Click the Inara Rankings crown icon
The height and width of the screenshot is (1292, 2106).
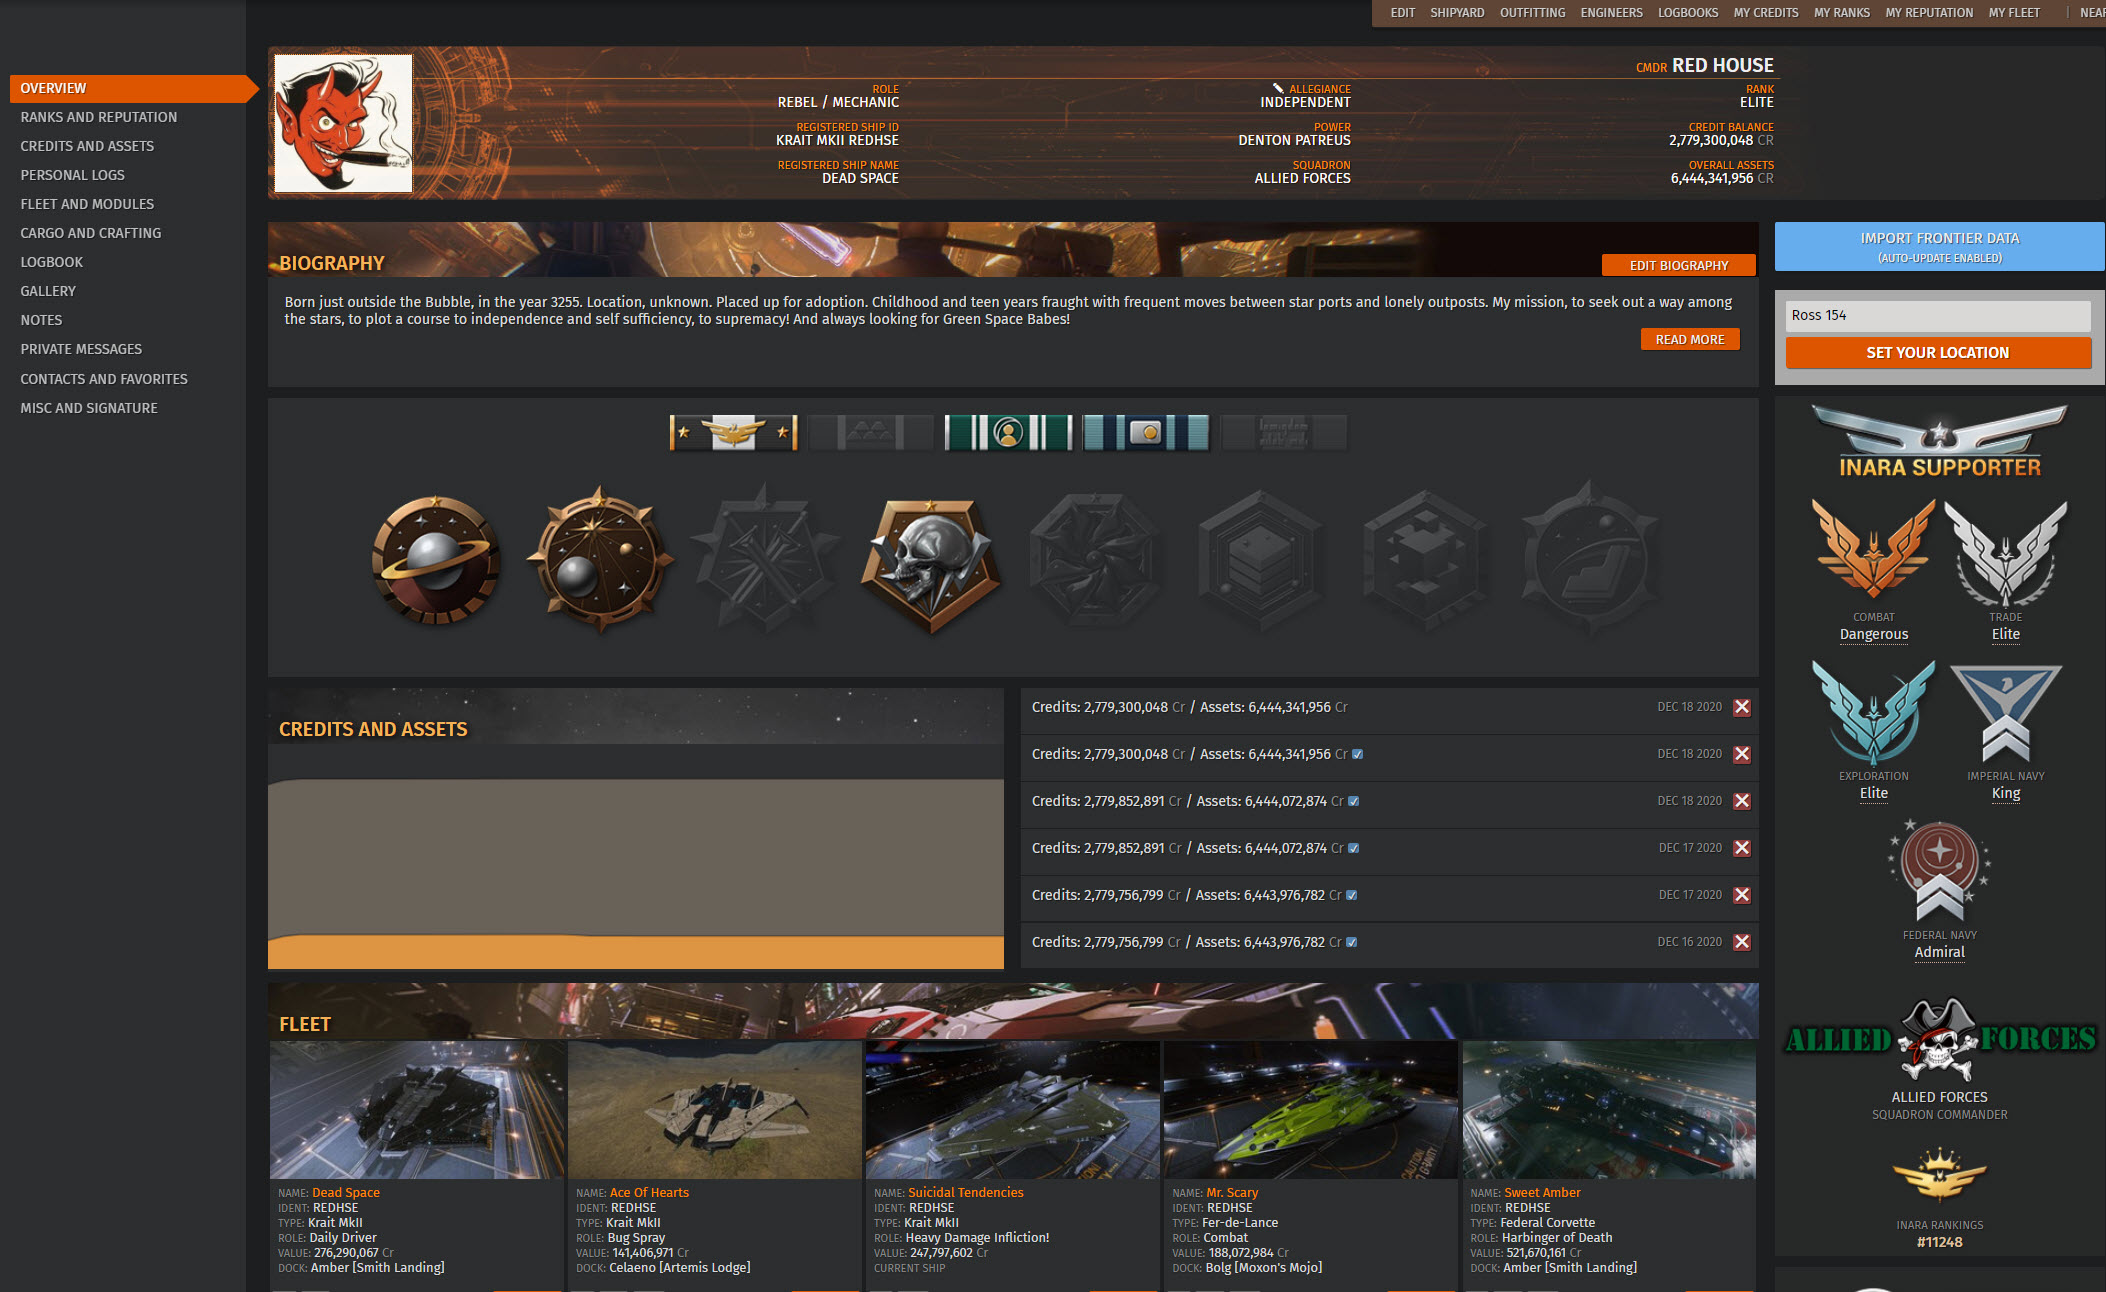[1939, 1177]
